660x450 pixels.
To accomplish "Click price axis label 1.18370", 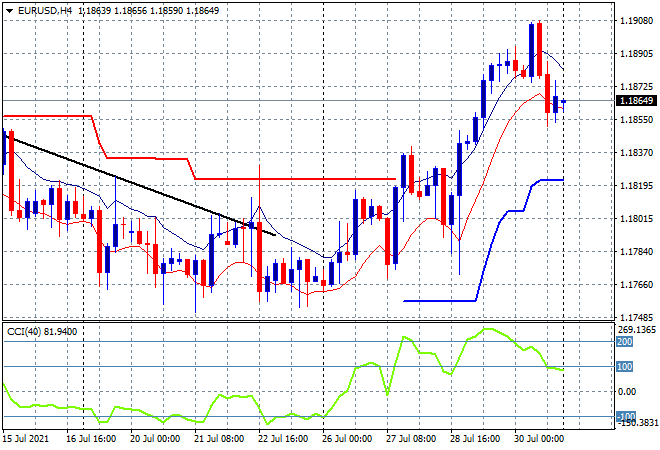I will coord(636,153).
